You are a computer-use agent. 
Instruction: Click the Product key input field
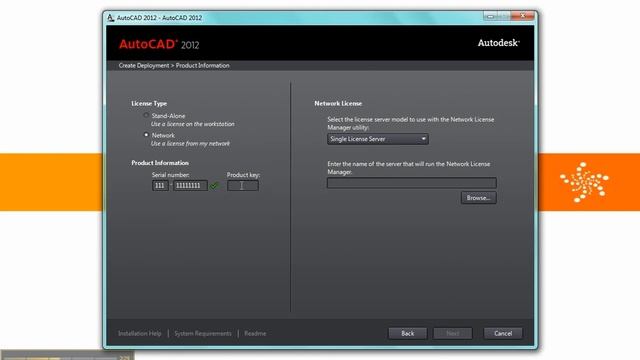click(243, 186)
